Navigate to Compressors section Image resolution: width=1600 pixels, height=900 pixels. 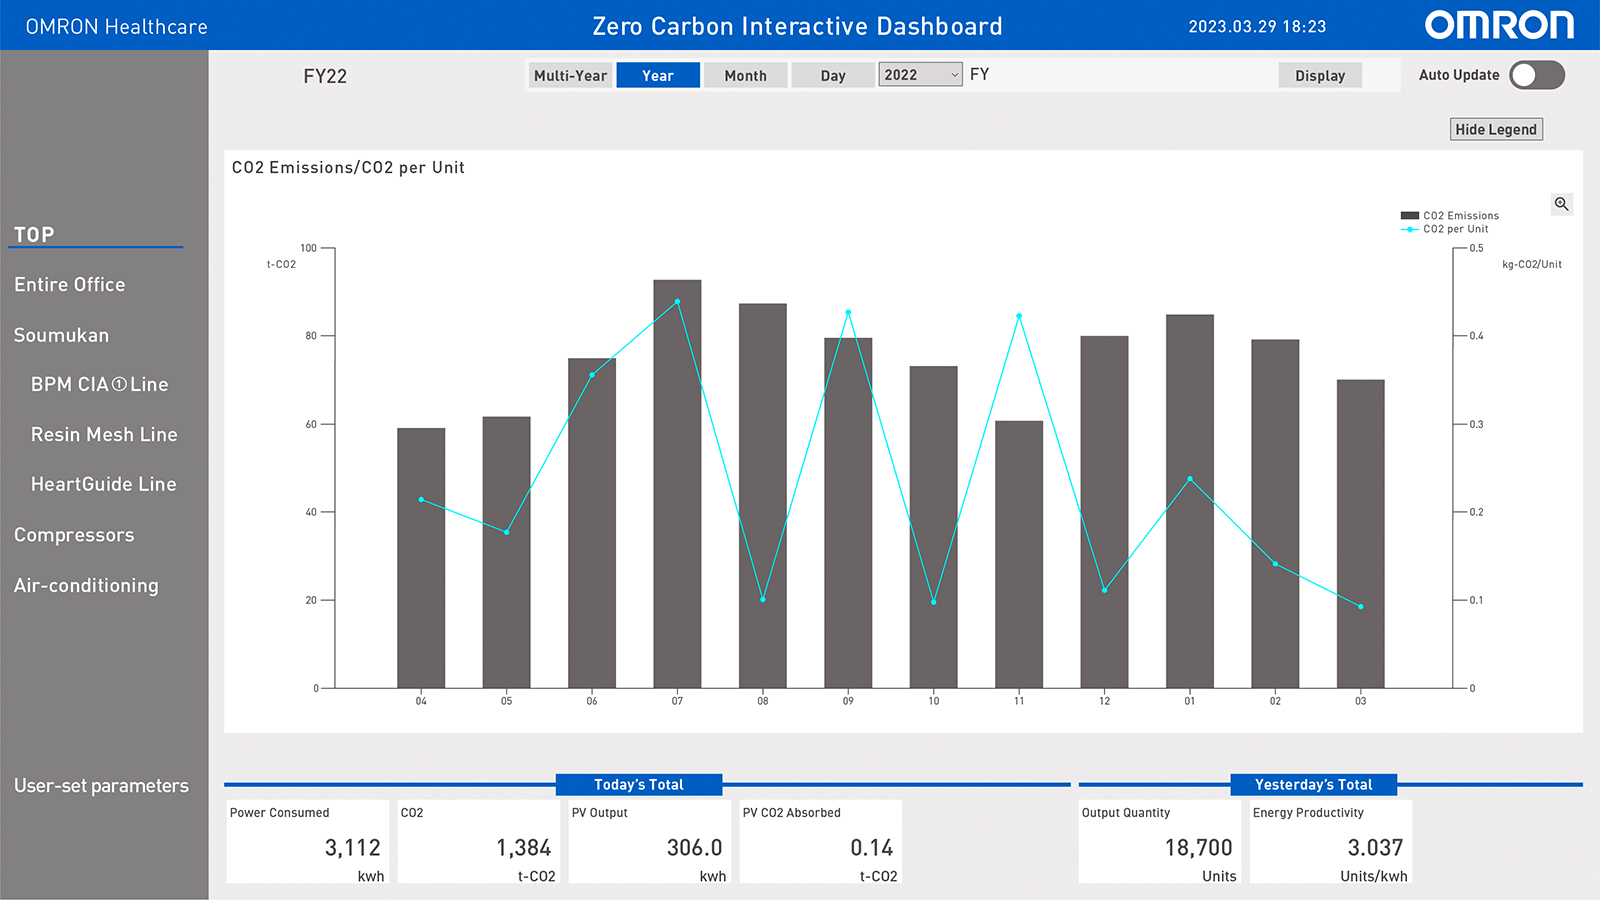point(74,535)
